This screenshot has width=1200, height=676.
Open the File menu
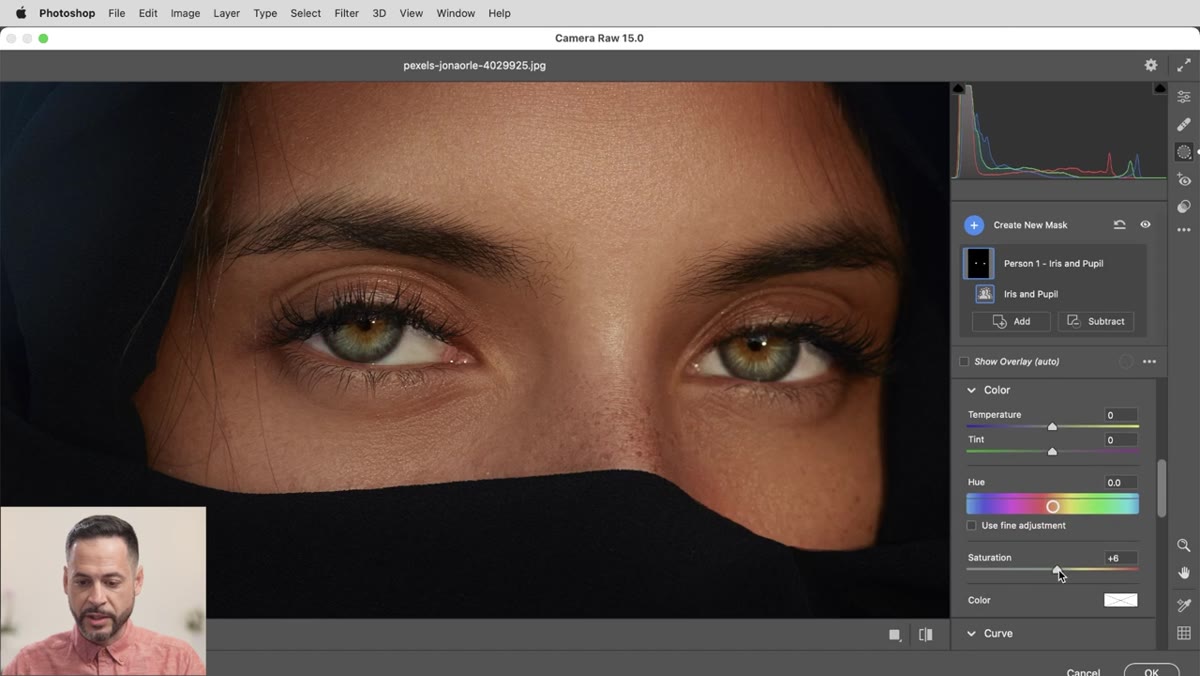click(x=117, y=13)
